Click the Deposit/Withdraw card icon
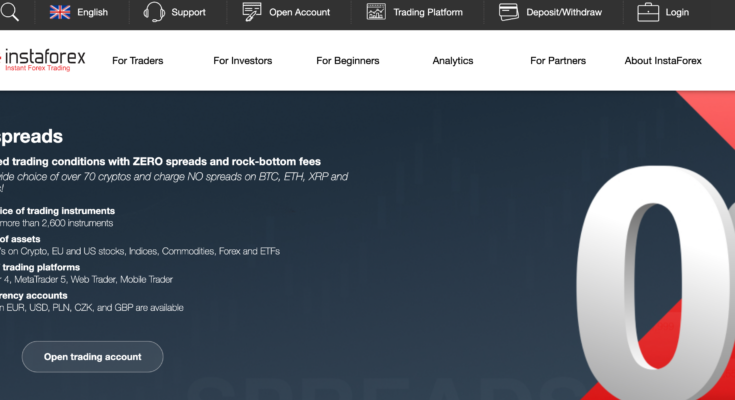The width and height of the screenshot is (735, 400). tap(509, 12)
